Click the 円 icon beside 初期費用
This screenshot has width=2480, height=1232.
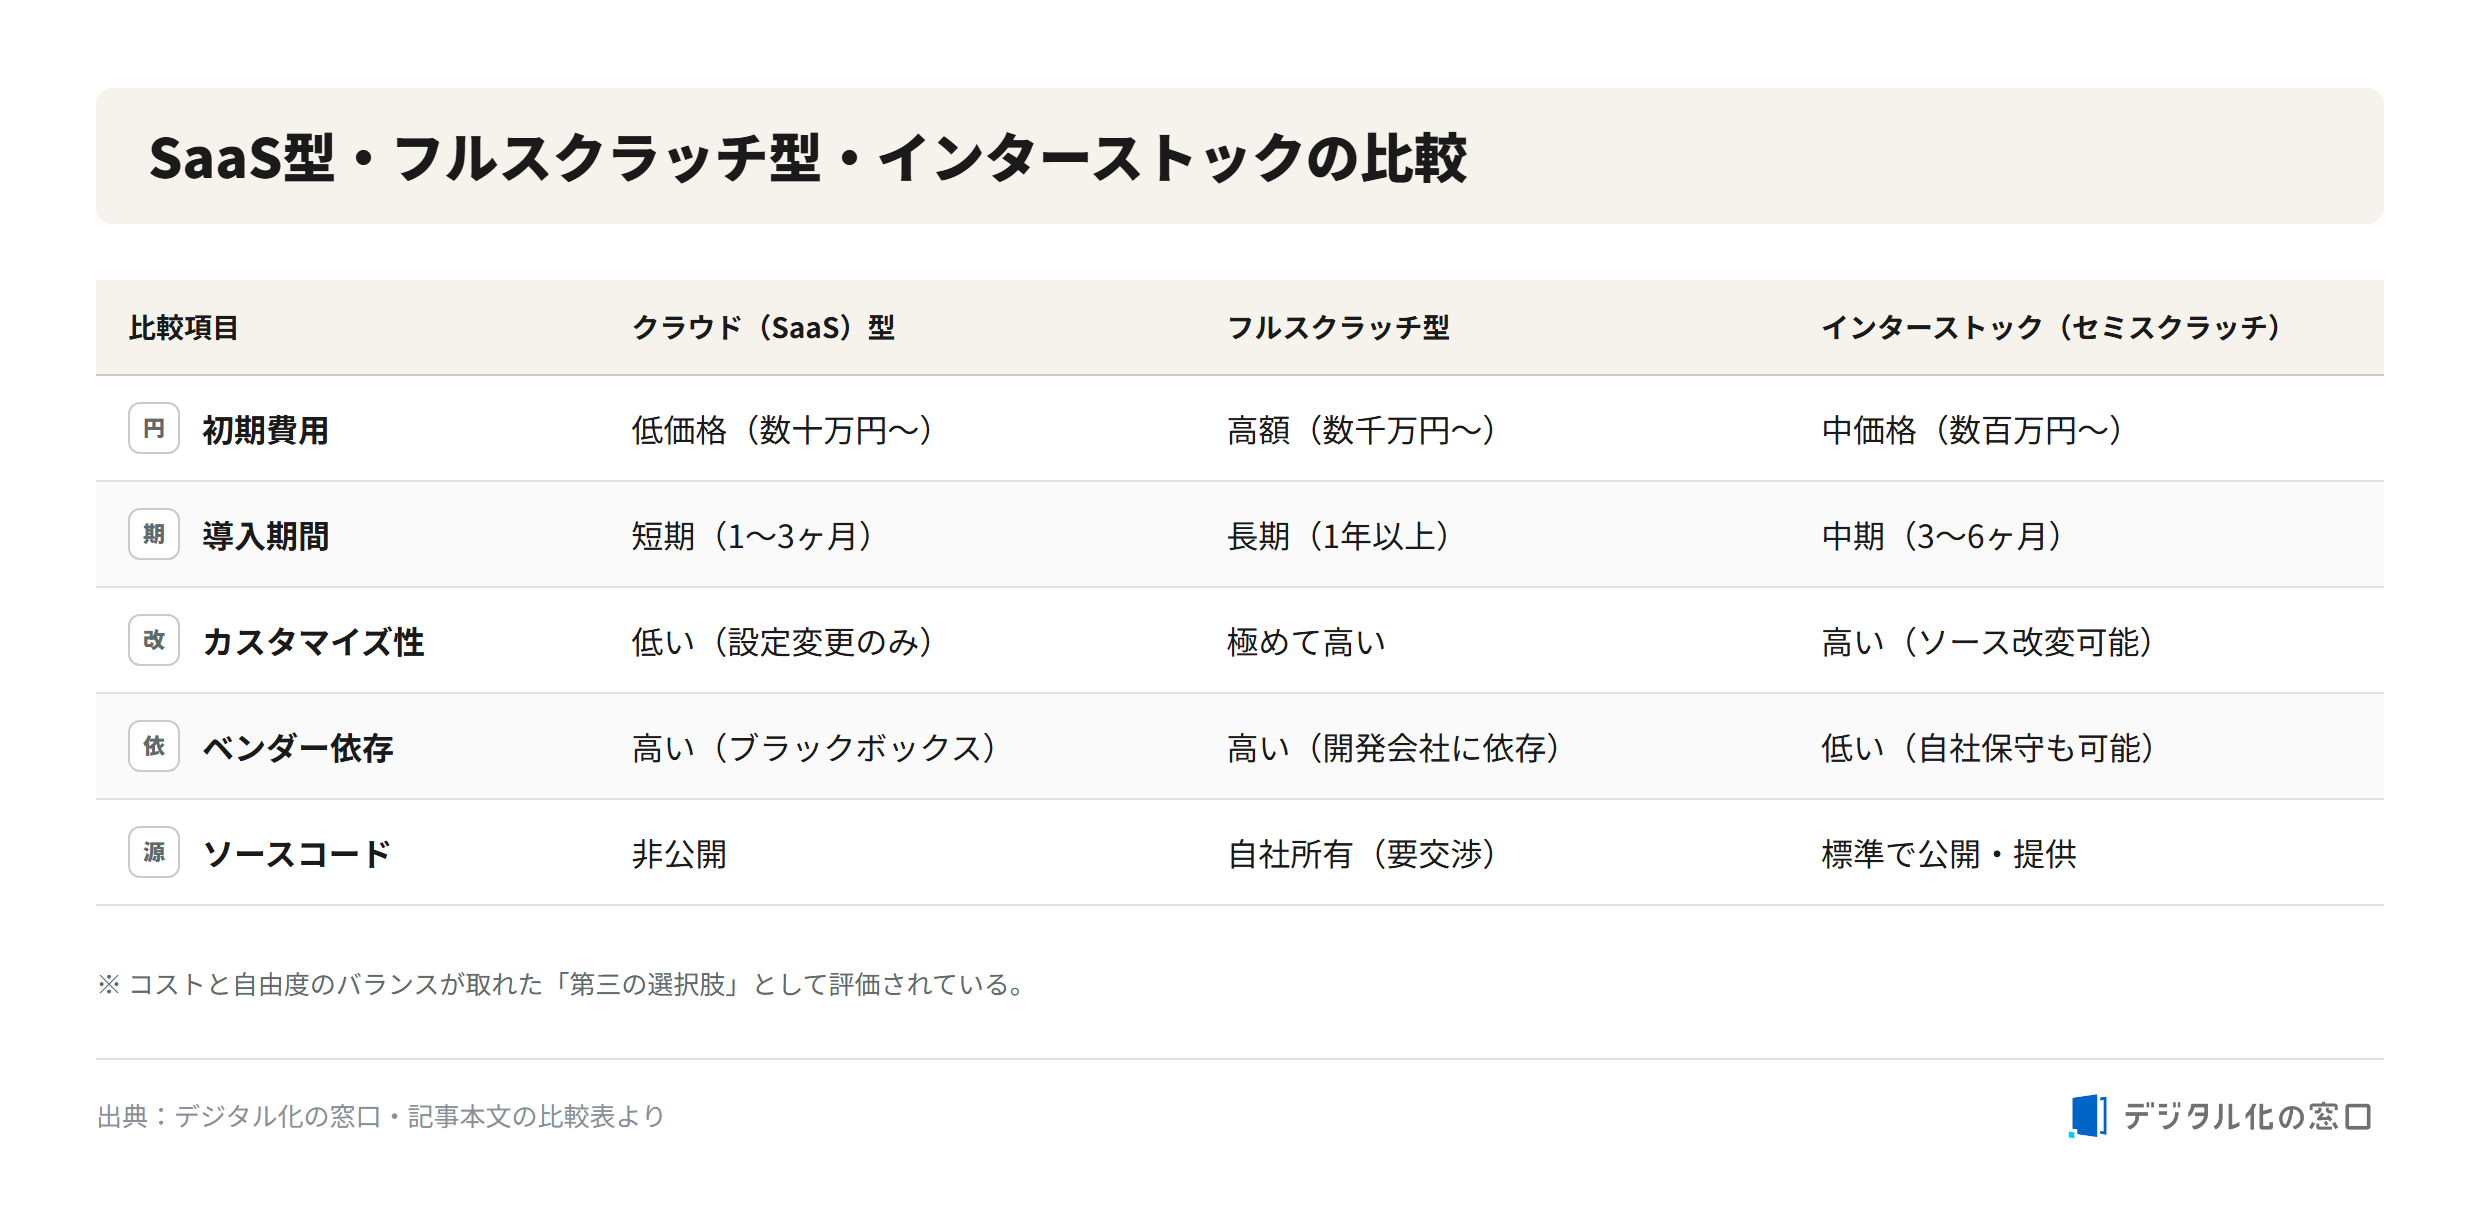pos(154,428)
